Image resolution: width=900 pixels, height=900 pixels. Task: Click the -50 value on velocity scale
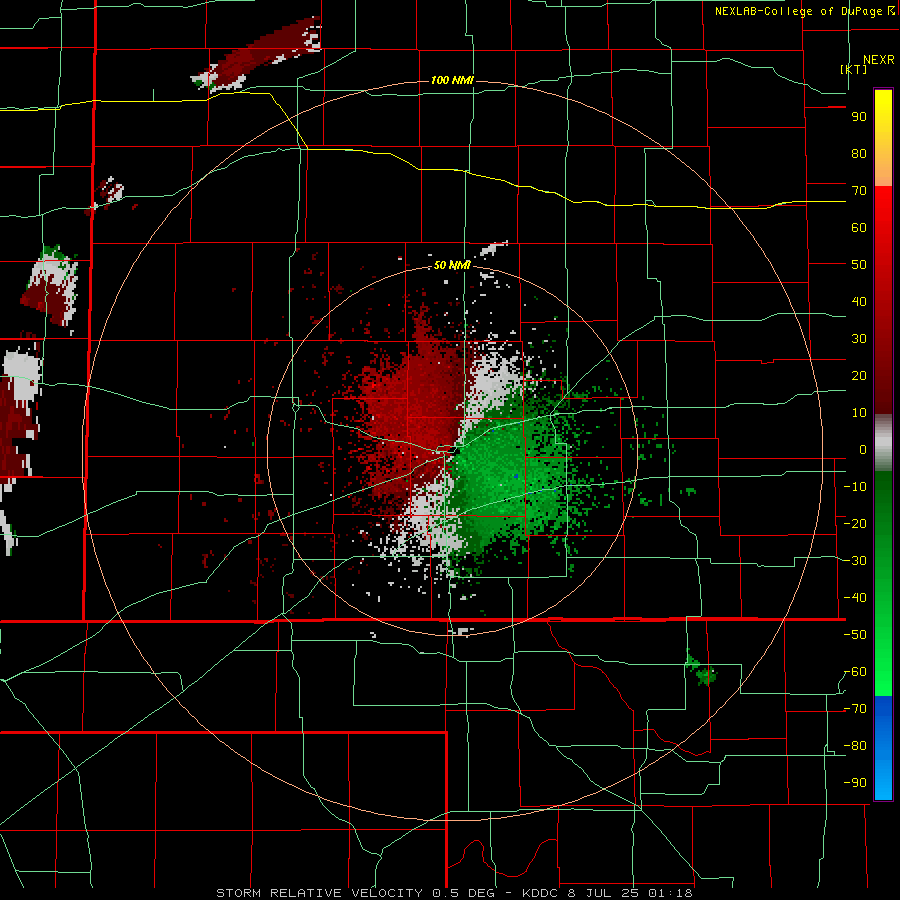point(855,635)
